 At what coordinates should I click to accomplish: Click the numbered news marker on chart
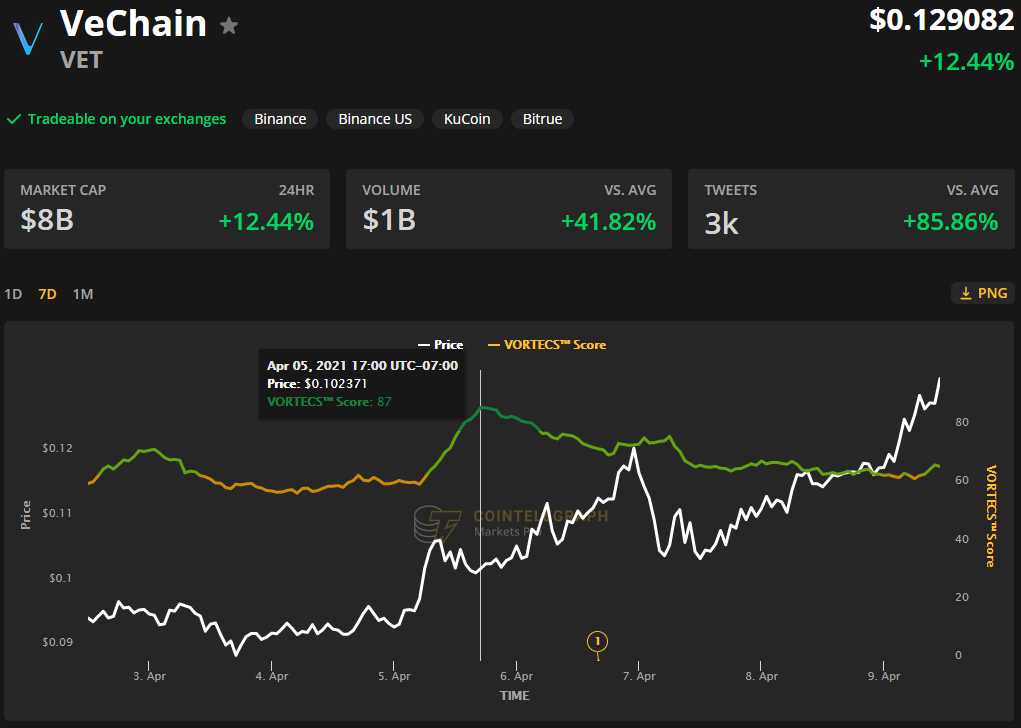click(597, 641)
